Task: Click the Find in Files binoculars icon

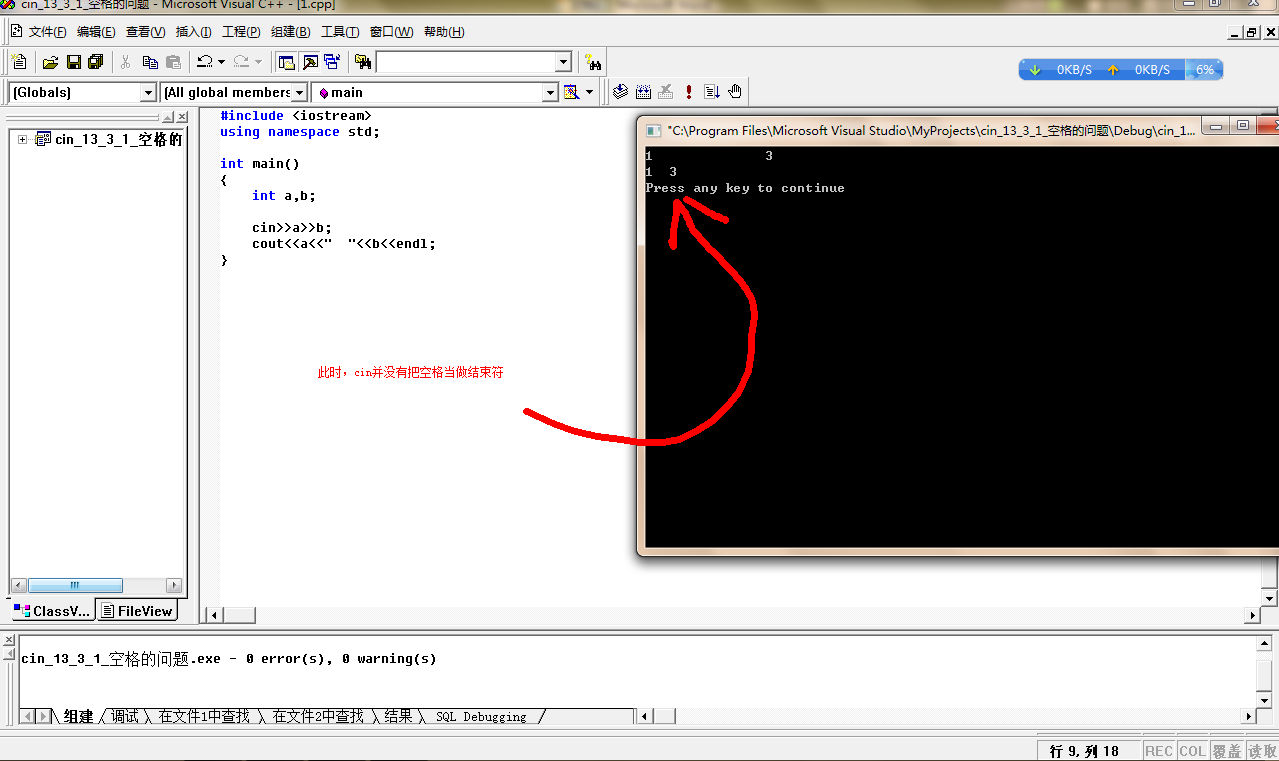Action: 363,62
